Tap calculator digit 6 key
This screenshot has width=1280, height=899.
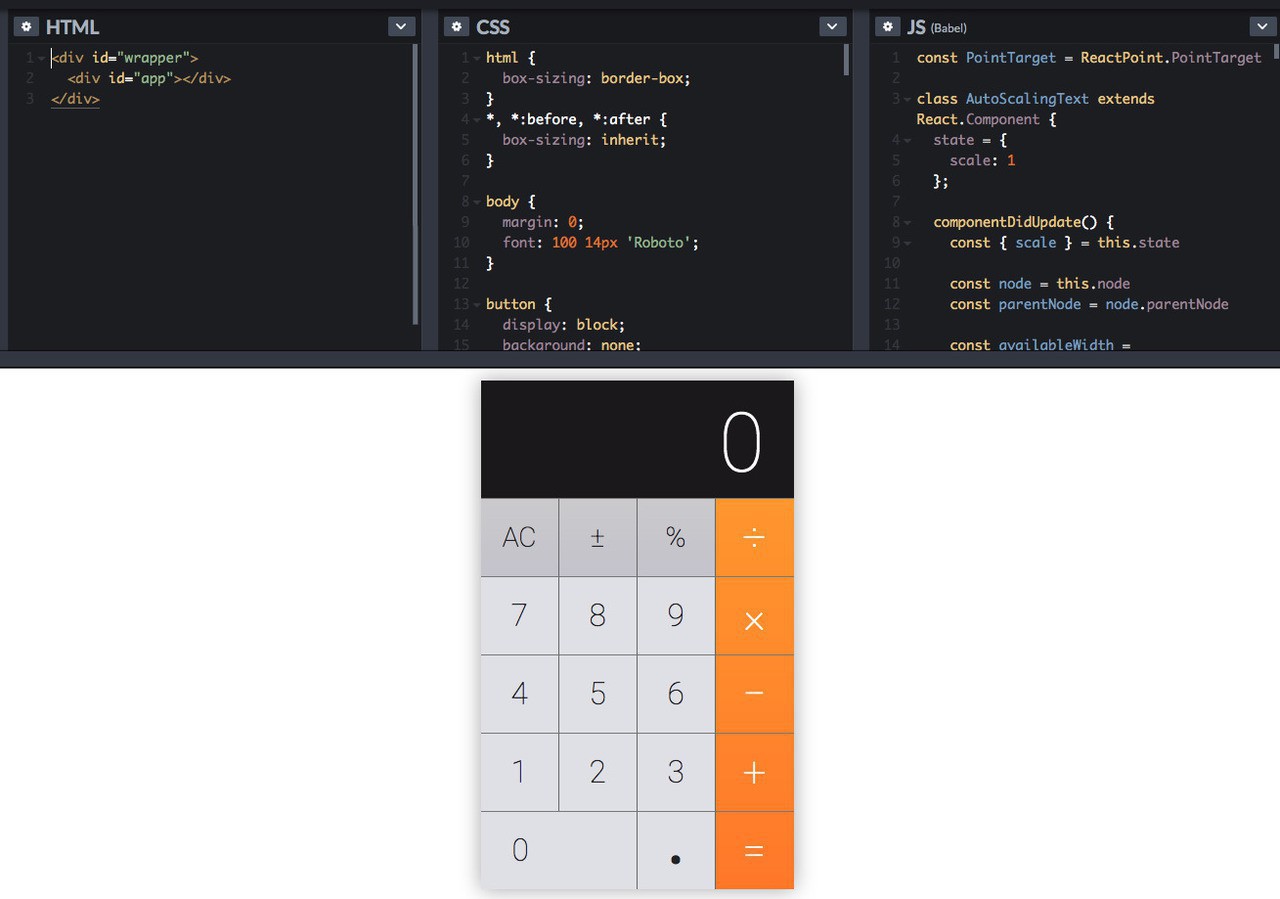point(676,694)
